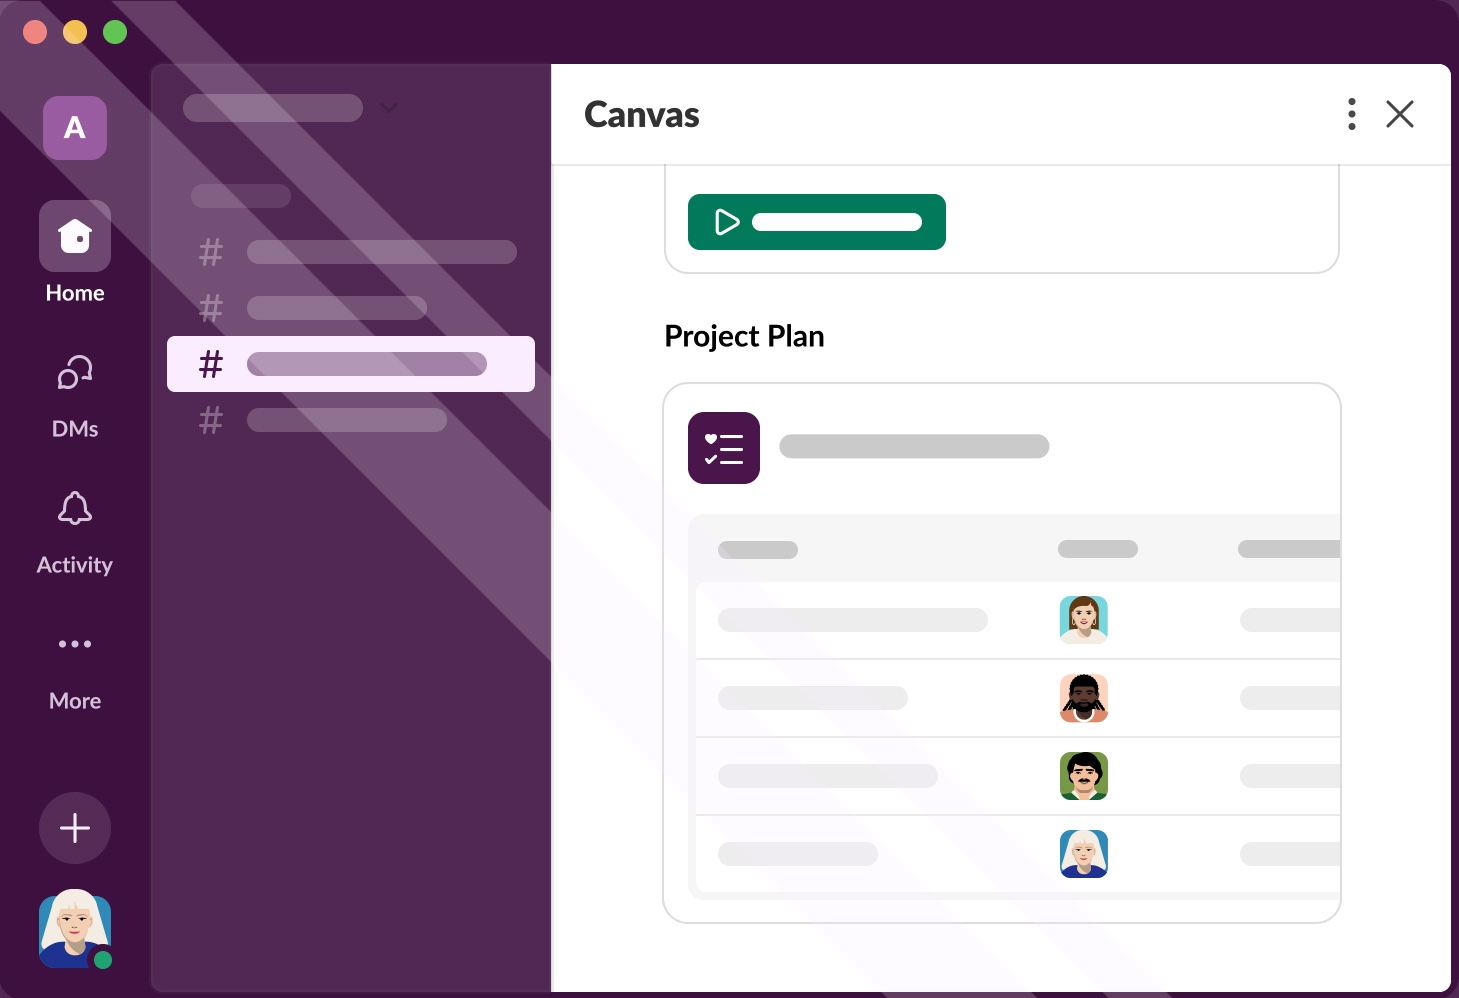Close the Canvas panel
The width and height of the screenshot is (1459, 998).
coord(1400,114)
